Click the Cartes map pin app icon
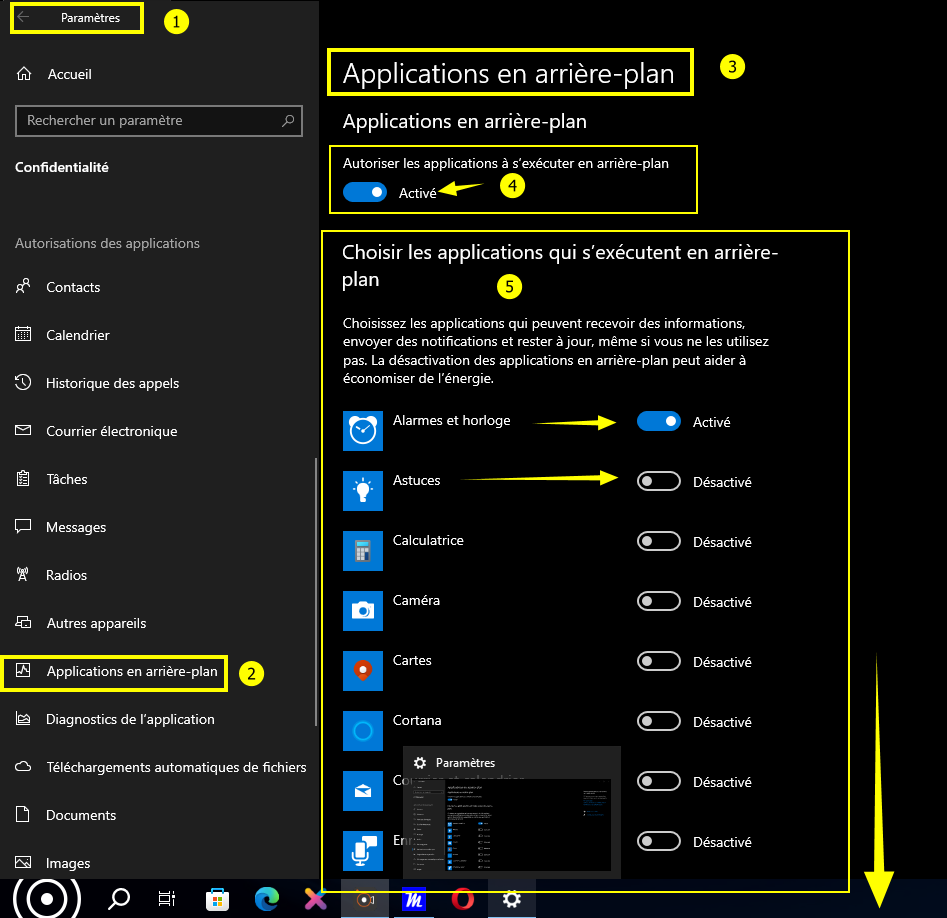The width and height of the screenshot is (947, 918). (363, 670)
